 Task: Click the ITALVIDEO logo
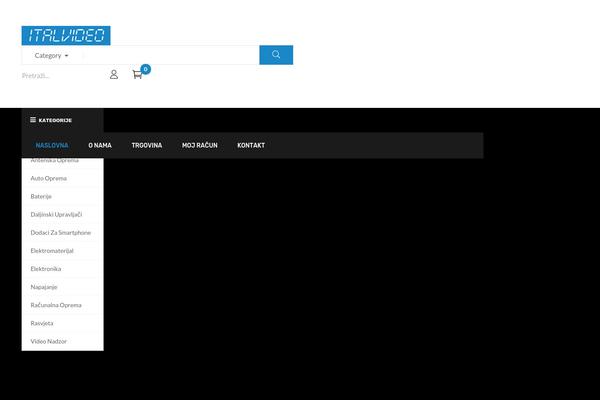coord(66,36)
